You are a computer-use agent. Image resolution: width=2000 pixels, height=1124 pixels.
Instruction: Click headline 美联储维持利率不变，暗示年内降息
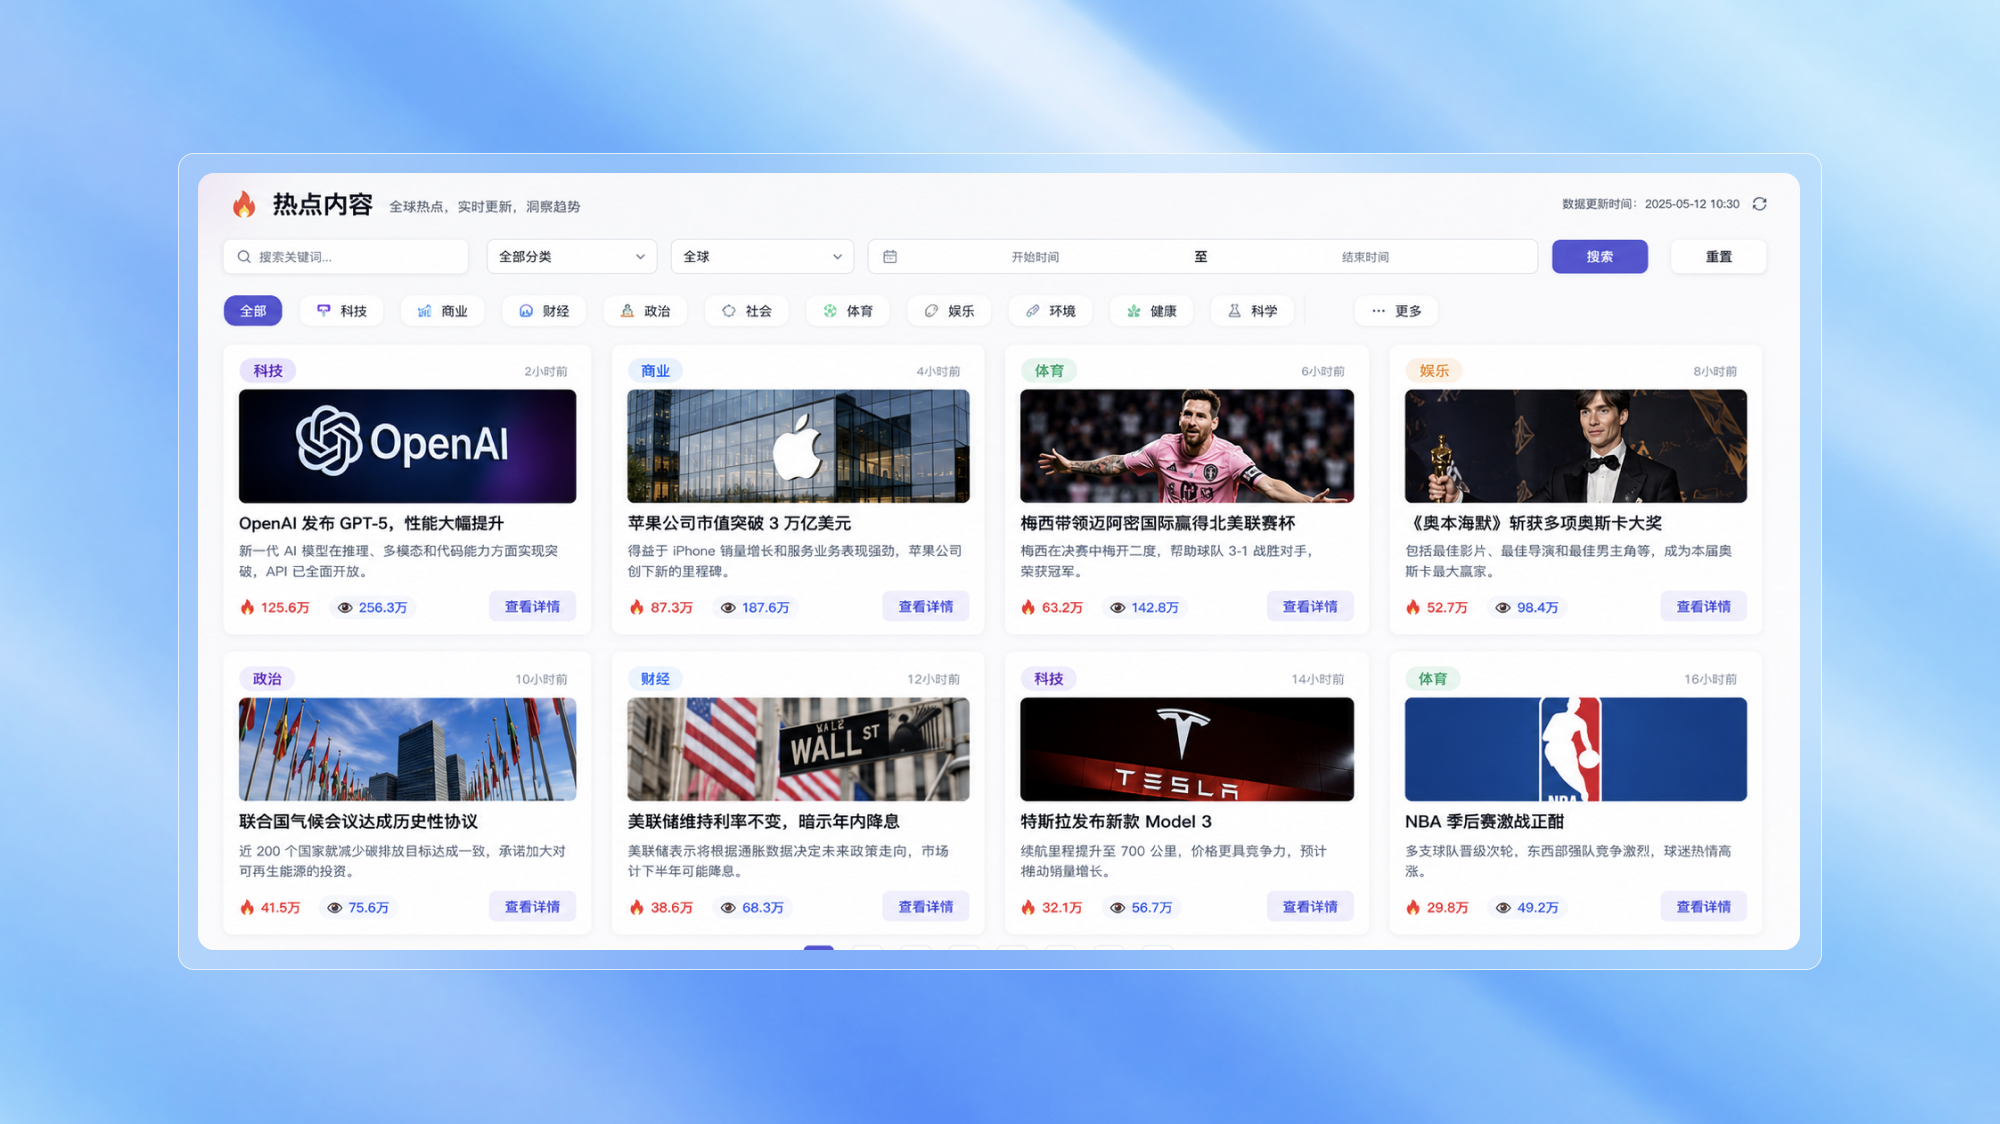pos(764,821)
